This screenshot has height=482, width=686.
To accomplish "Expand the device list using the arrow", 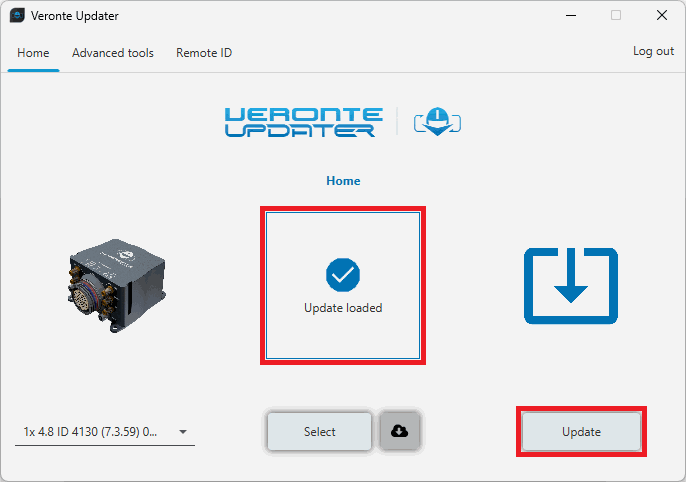I will (x=183, y=432).
